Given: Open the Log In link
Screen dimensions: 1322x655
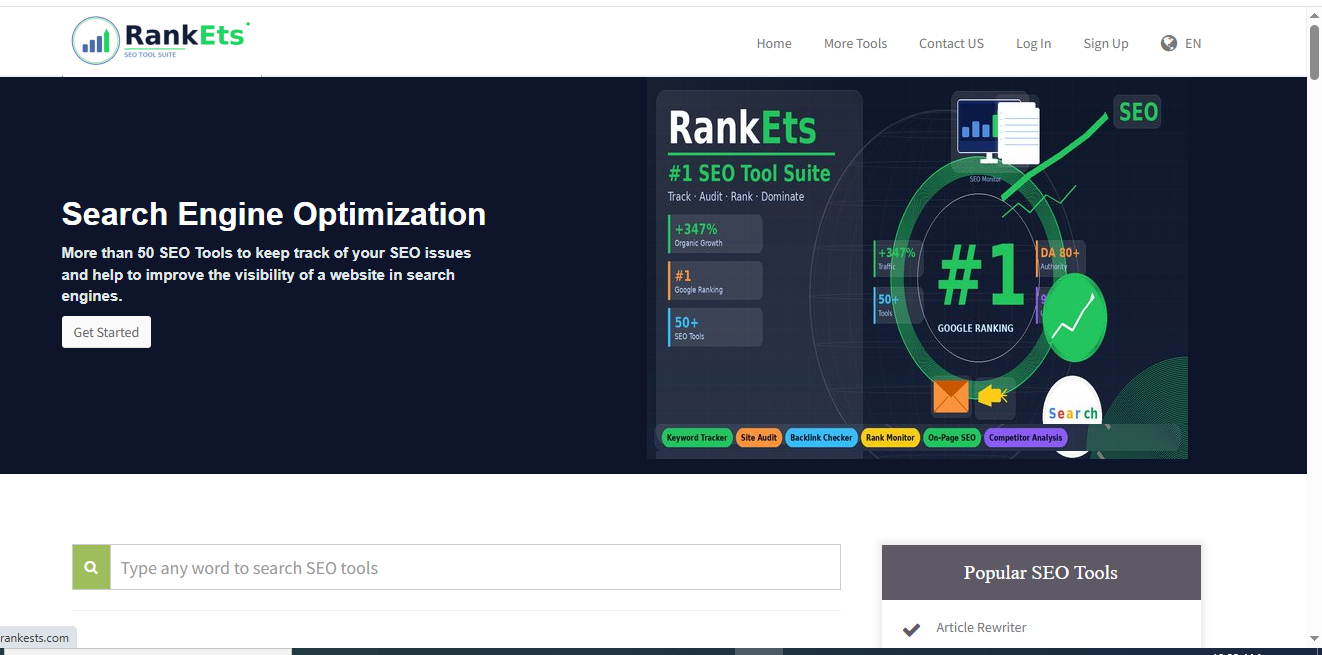Looking at the screenshot, I should [x=1033, y=43].
